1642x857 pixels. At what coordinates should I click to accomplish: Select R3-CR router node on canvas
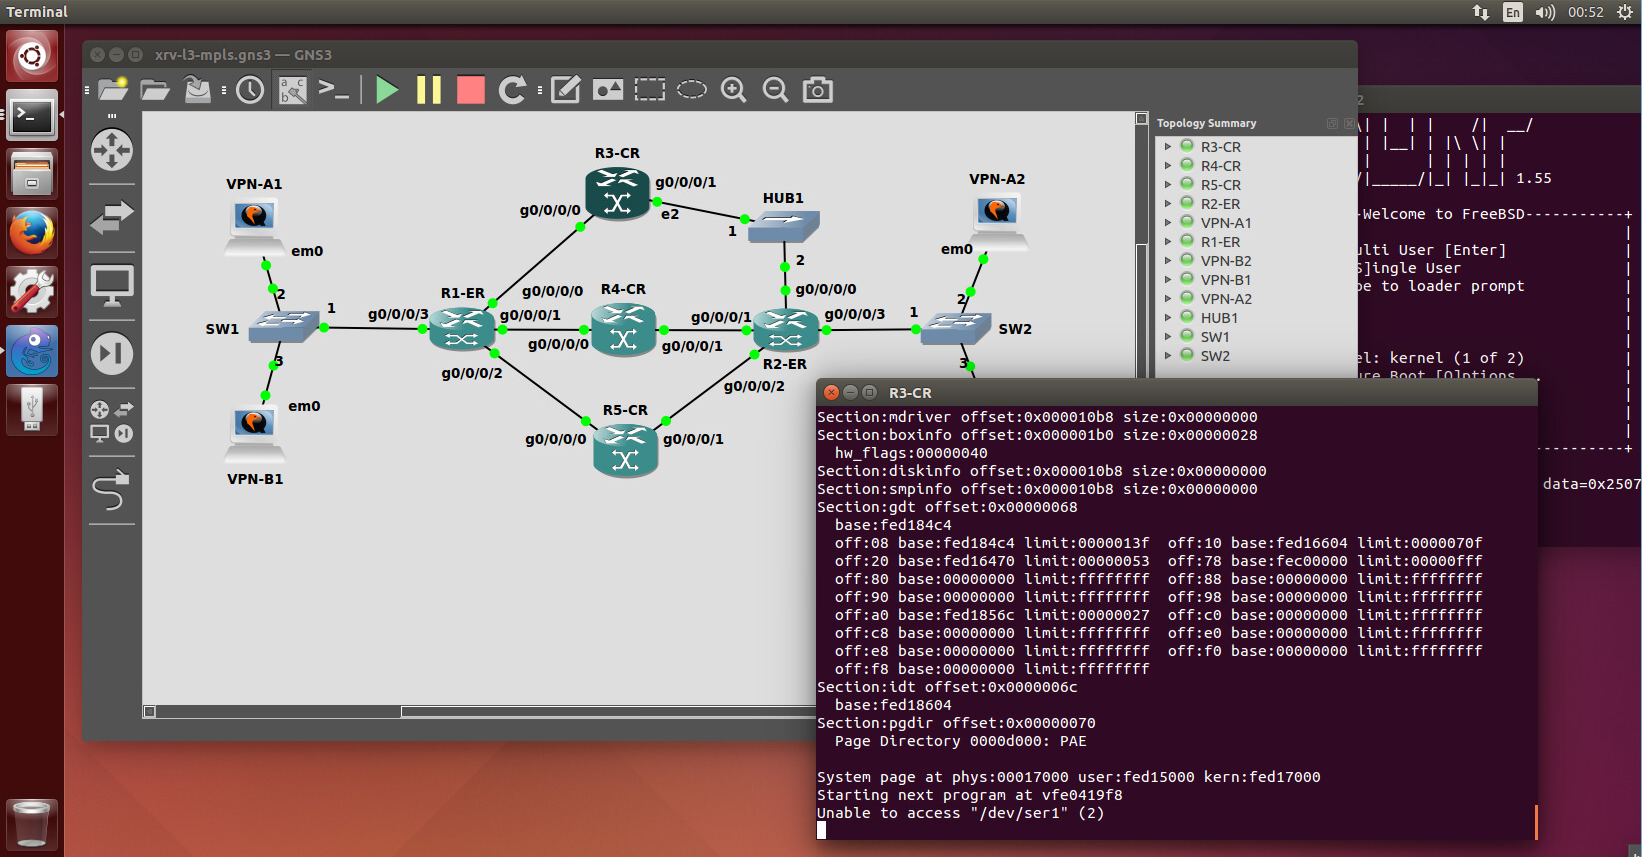pos(618,192)
